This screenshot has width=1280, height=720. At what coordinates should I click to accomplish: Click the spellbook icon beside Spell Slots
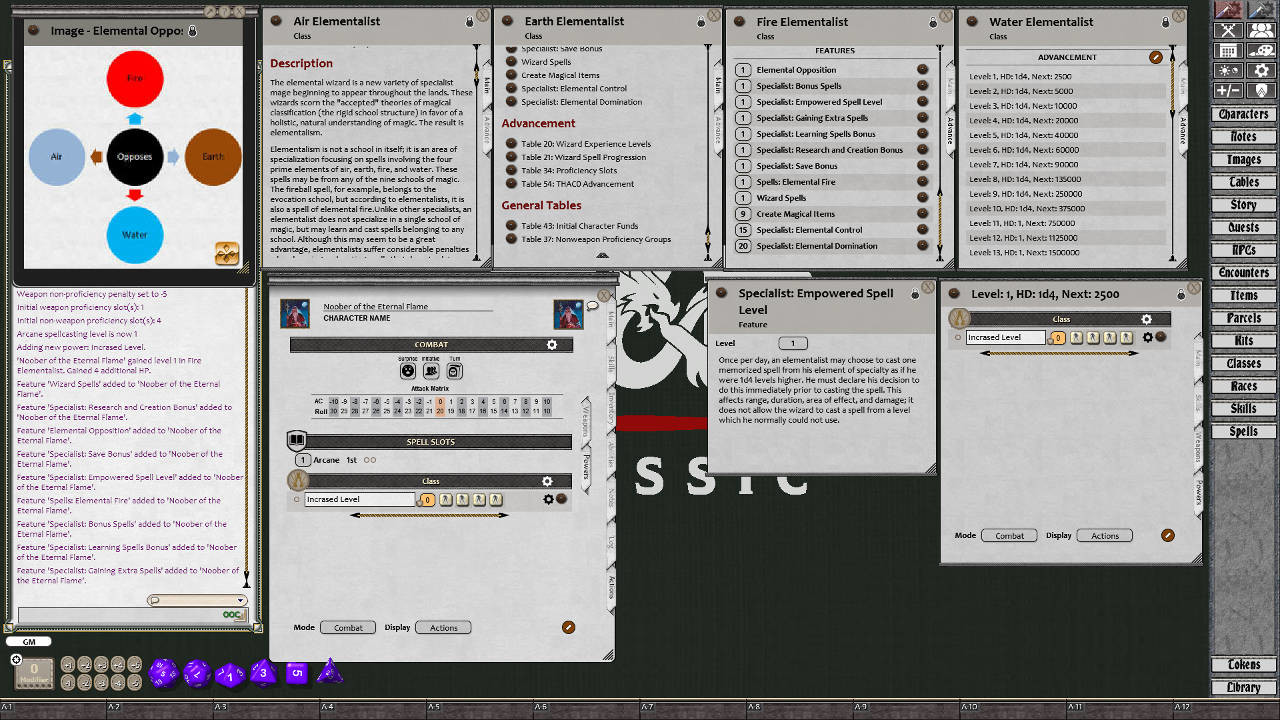pos(296,440)
